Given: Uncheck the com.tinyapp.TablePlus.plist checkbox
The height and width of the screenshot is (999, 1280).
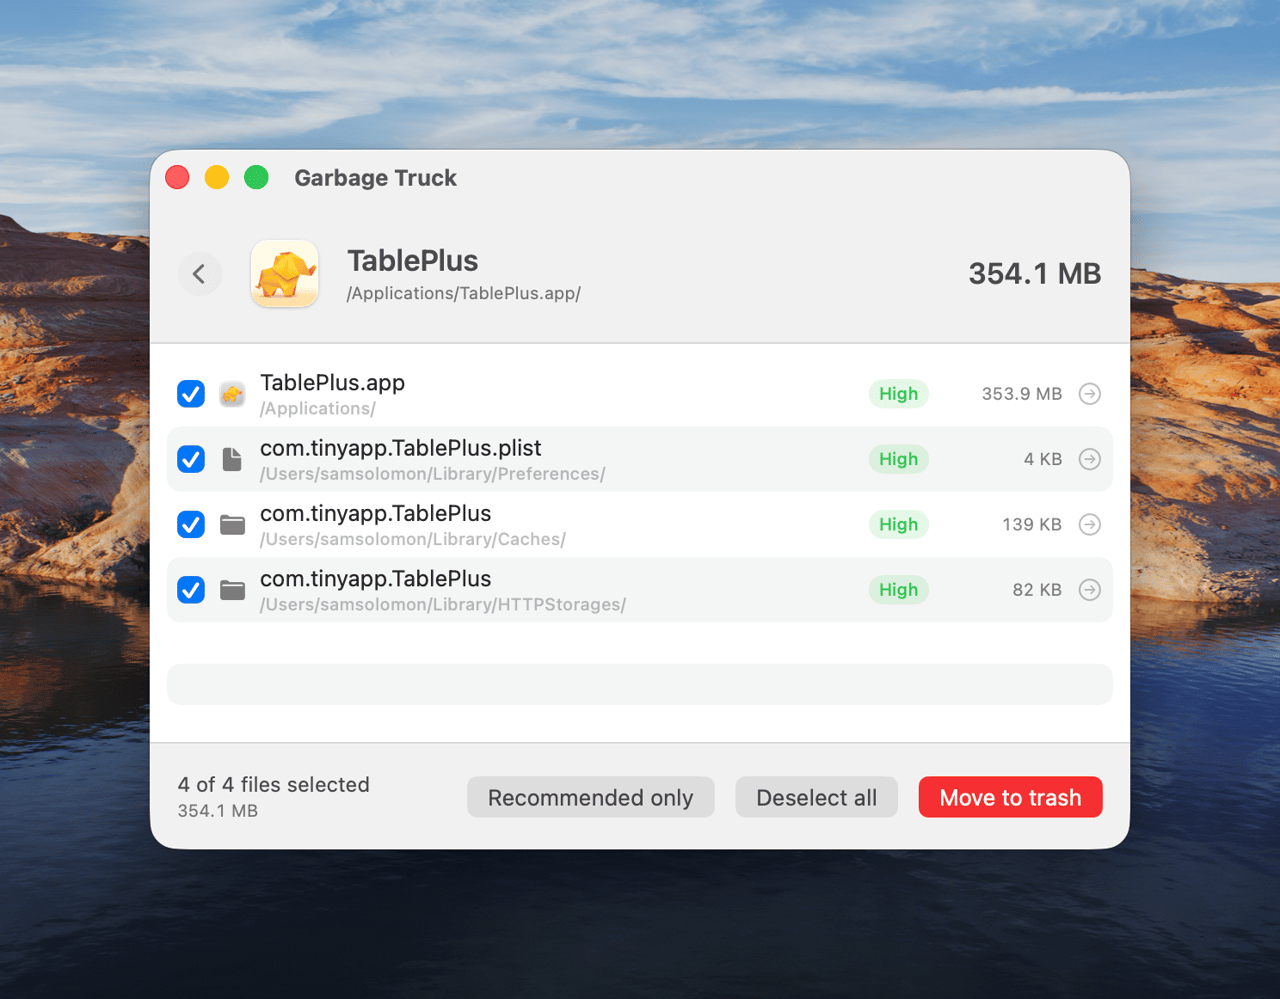Looking at the screenshot, I should [191, 459].
